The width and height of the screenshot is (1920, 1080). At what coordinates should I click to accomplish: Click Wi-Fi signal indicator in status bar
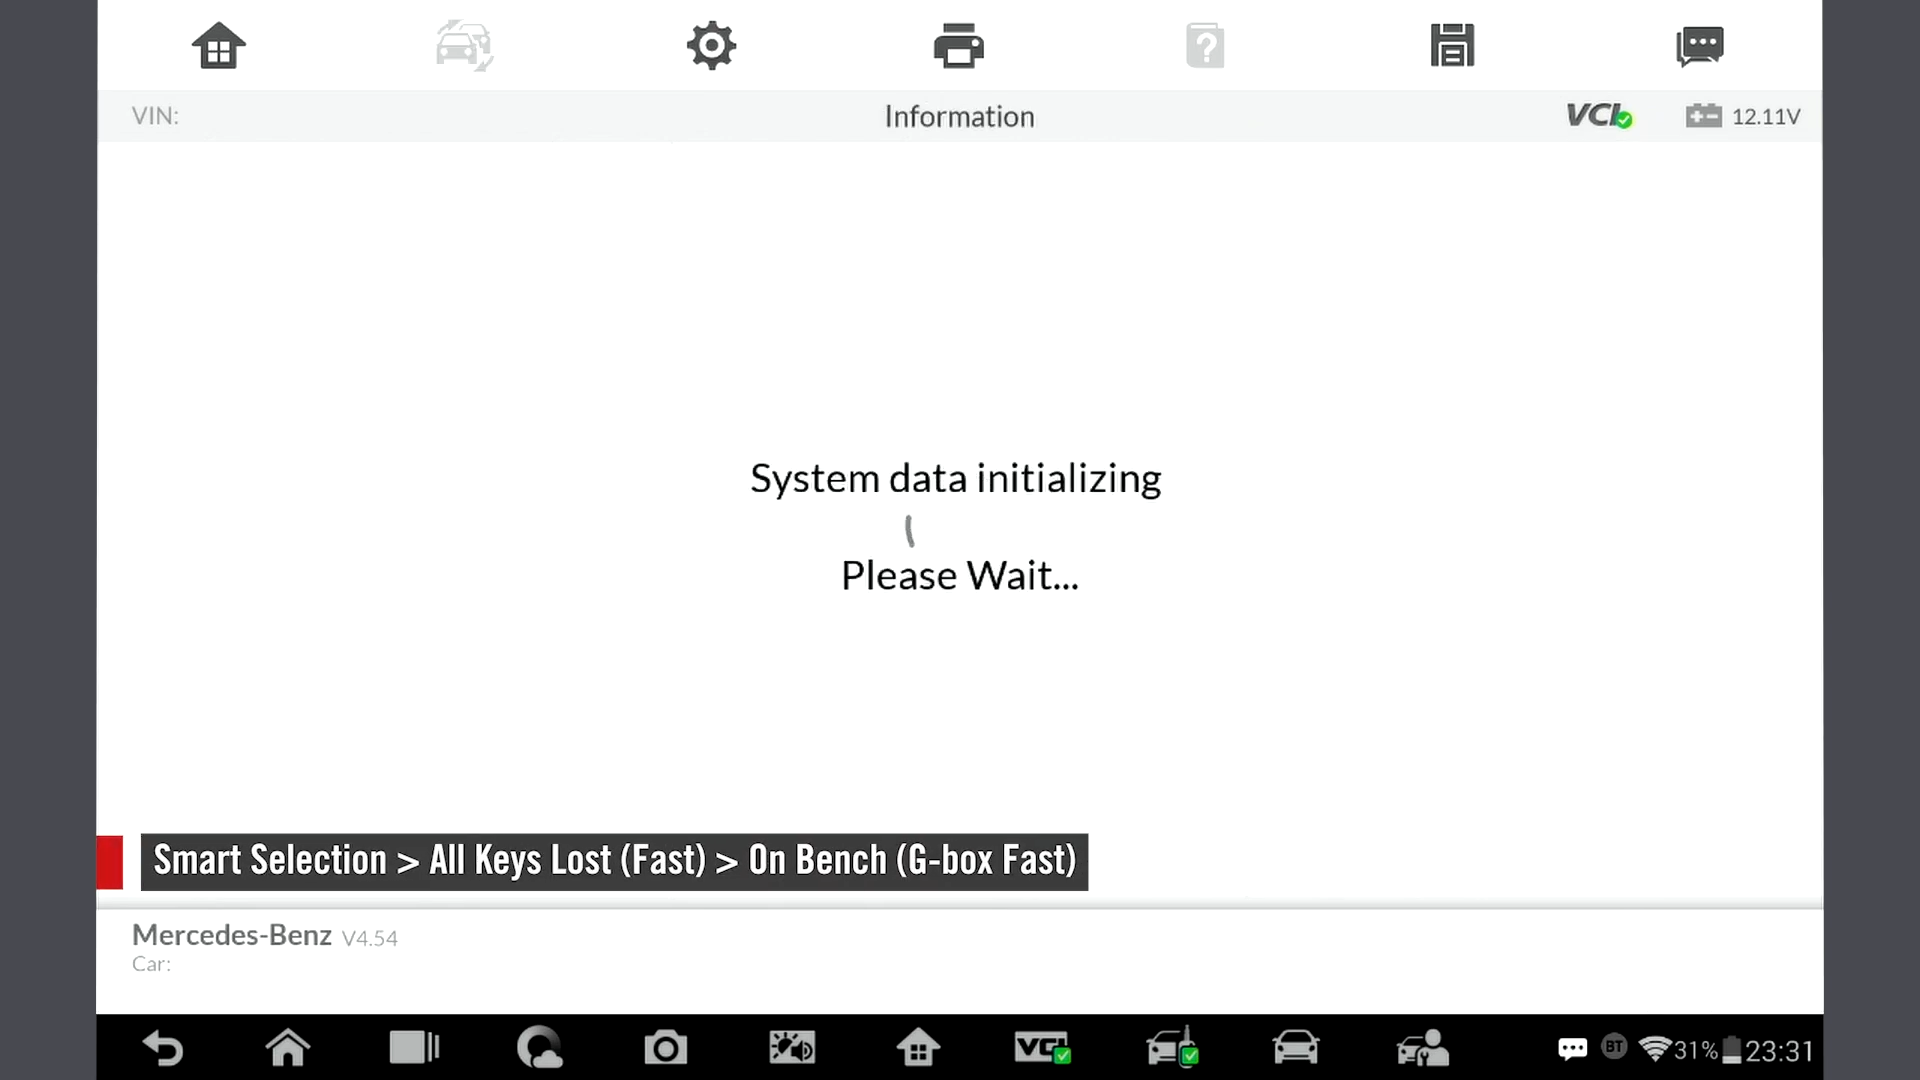1651,1048
